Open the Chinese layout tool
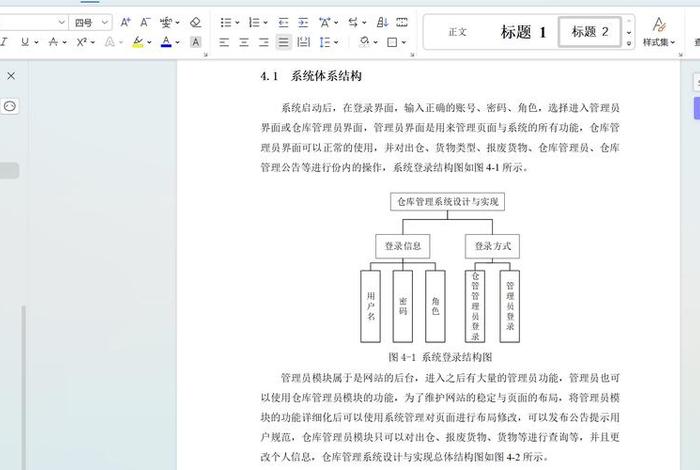 [325, 22]
